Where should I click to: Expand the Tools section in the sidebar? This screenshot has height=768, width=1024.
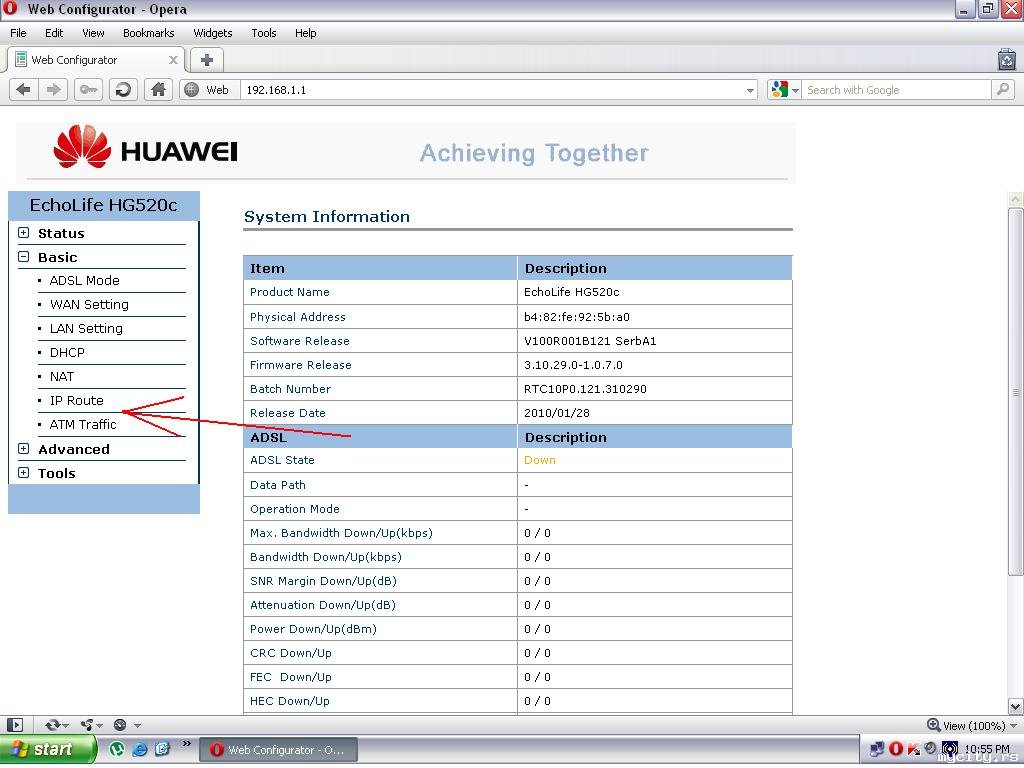pyautogui.click(x=24, y=473)
